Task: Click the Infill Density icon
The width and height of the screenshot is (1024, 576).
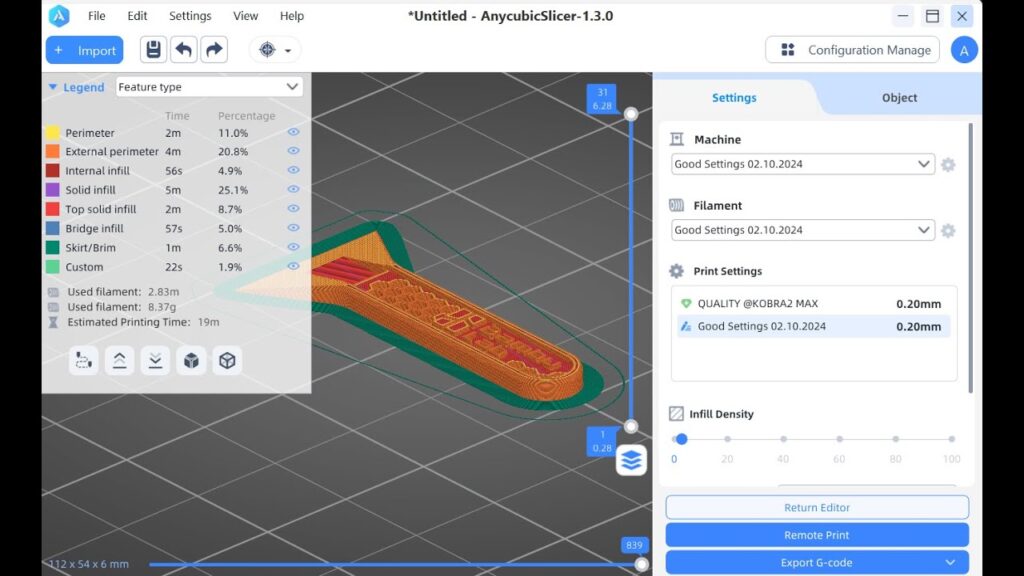Action: tap(677, 414)
